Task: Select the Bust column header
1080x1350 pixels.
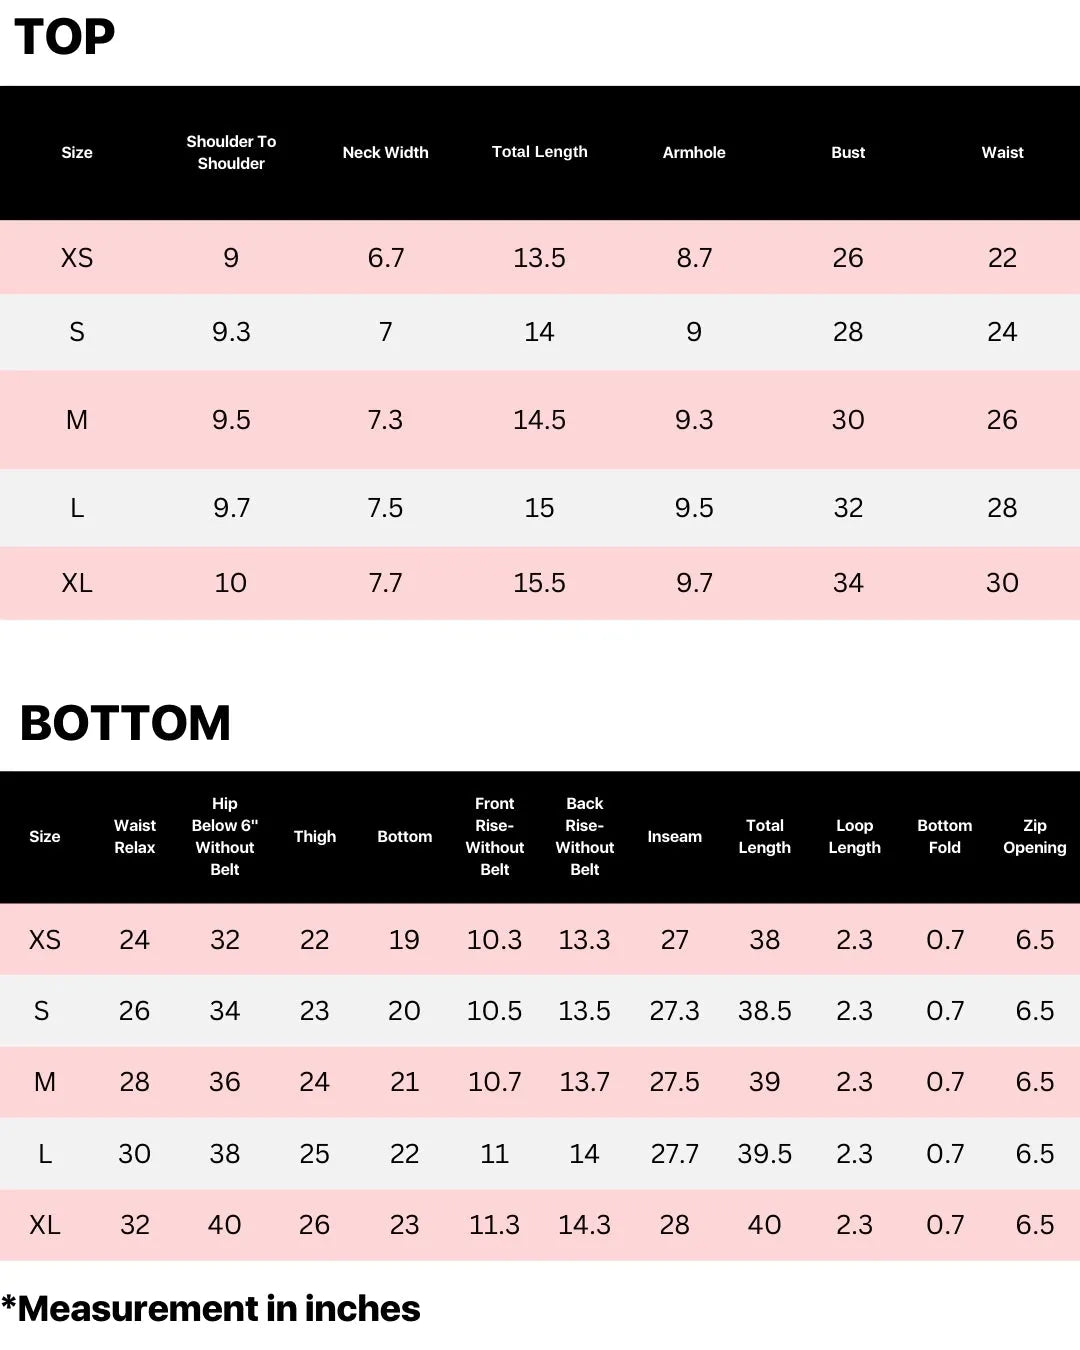Action: click(x=848, y=152)
